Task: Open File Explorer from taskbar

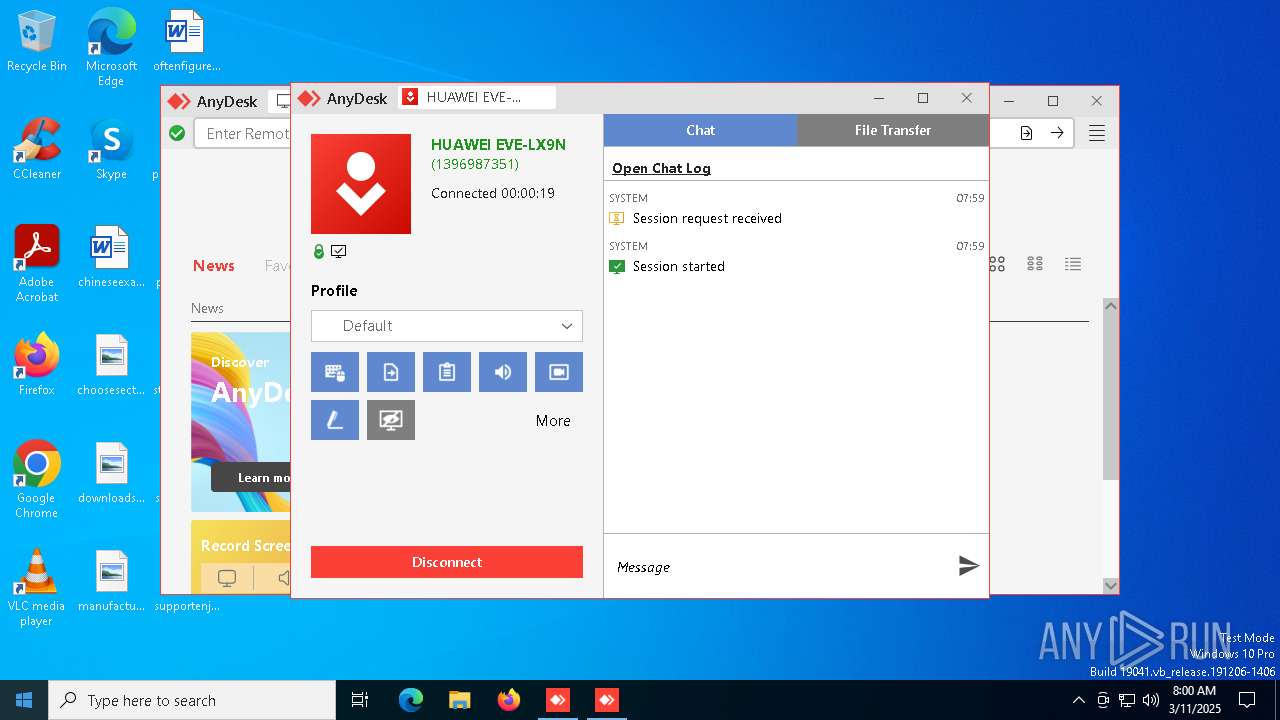Action: point(459,700)
